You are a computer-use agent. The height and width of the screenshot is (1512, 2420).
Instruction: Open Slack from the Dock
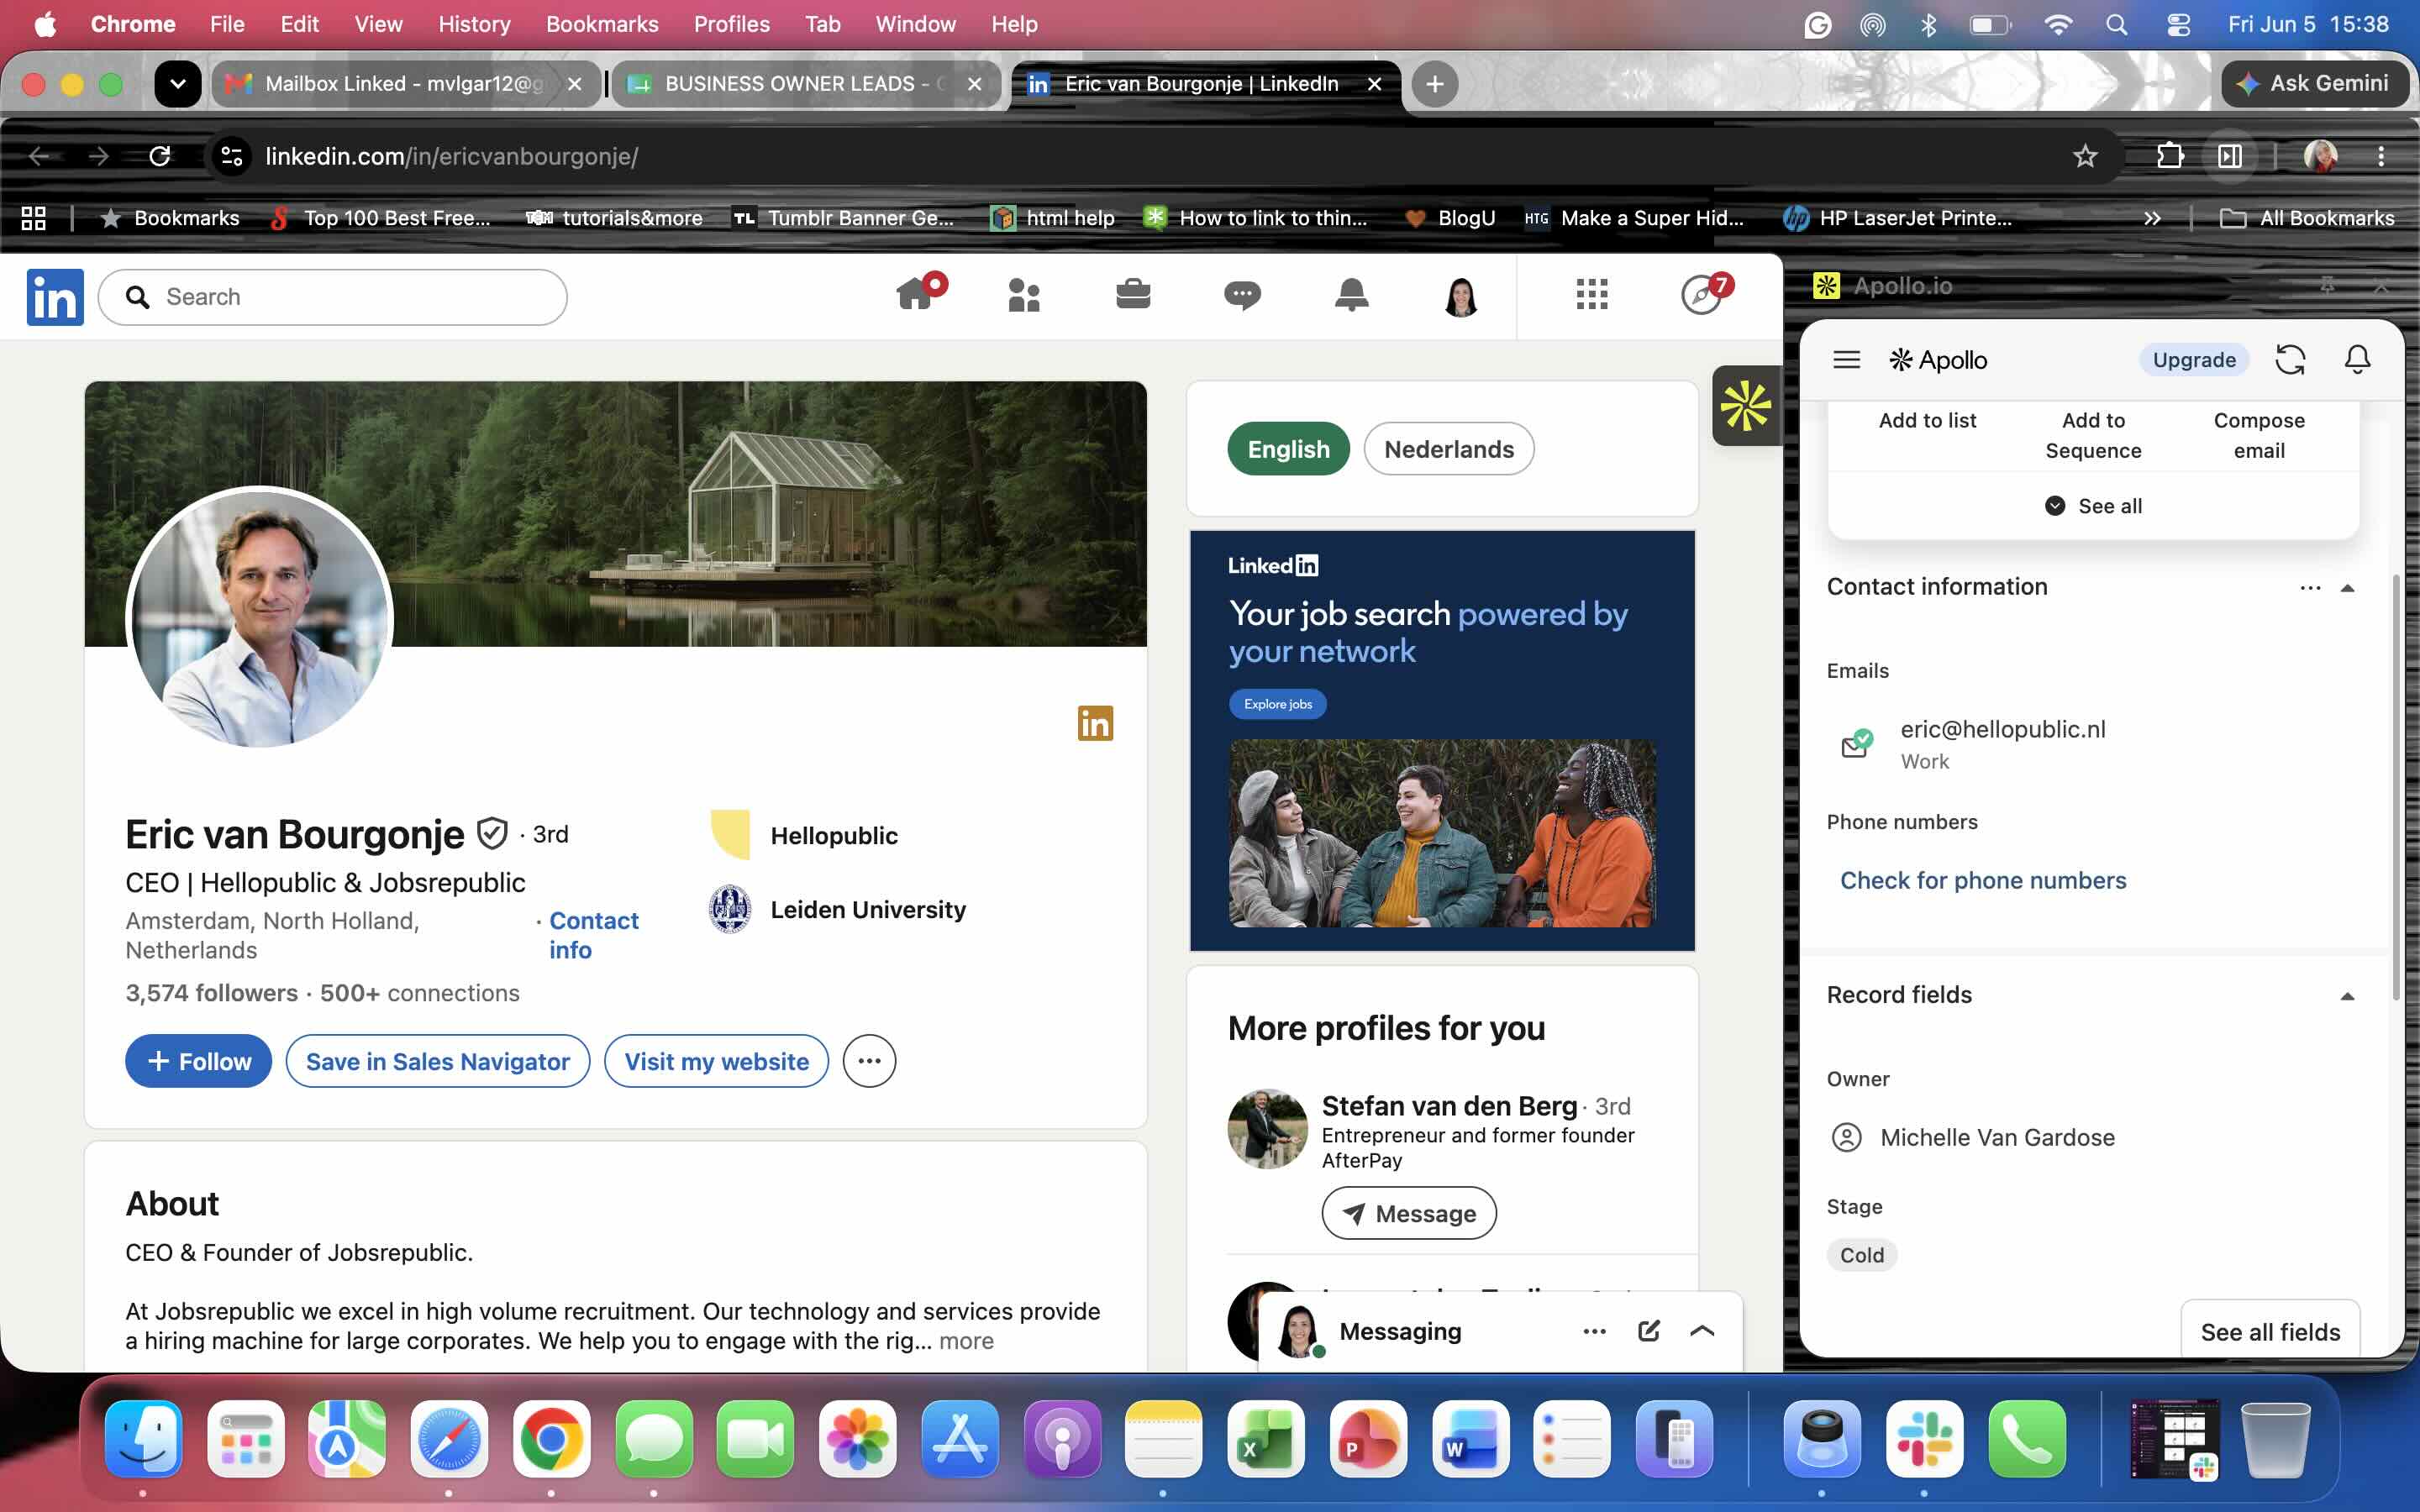tap(1924, 1439)
